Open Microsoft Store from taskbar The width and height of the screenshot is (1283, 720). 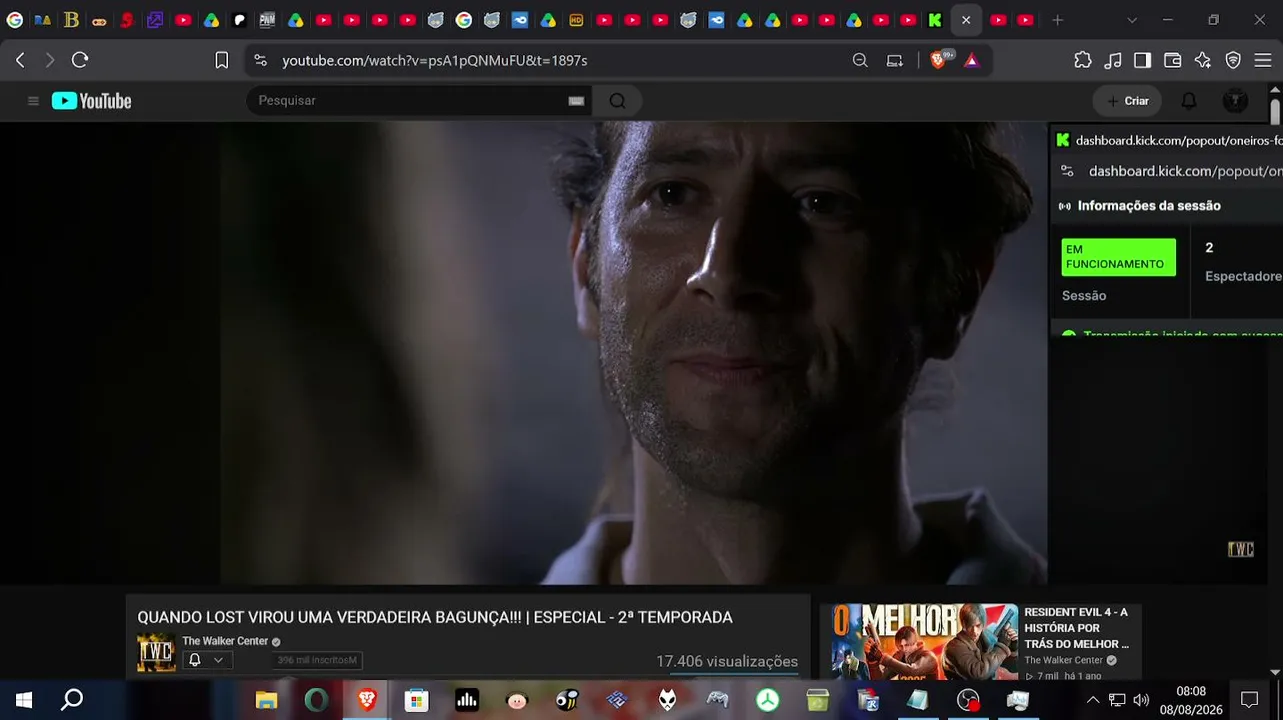pos(416,700)
